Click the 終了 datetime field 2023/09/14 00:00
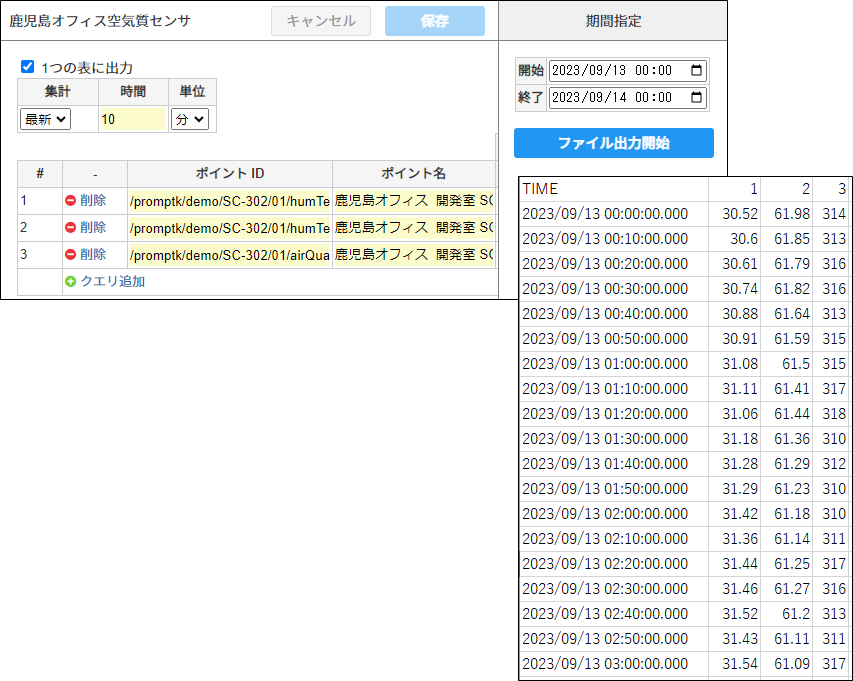The image size is (853, 681). coord(628,97)
